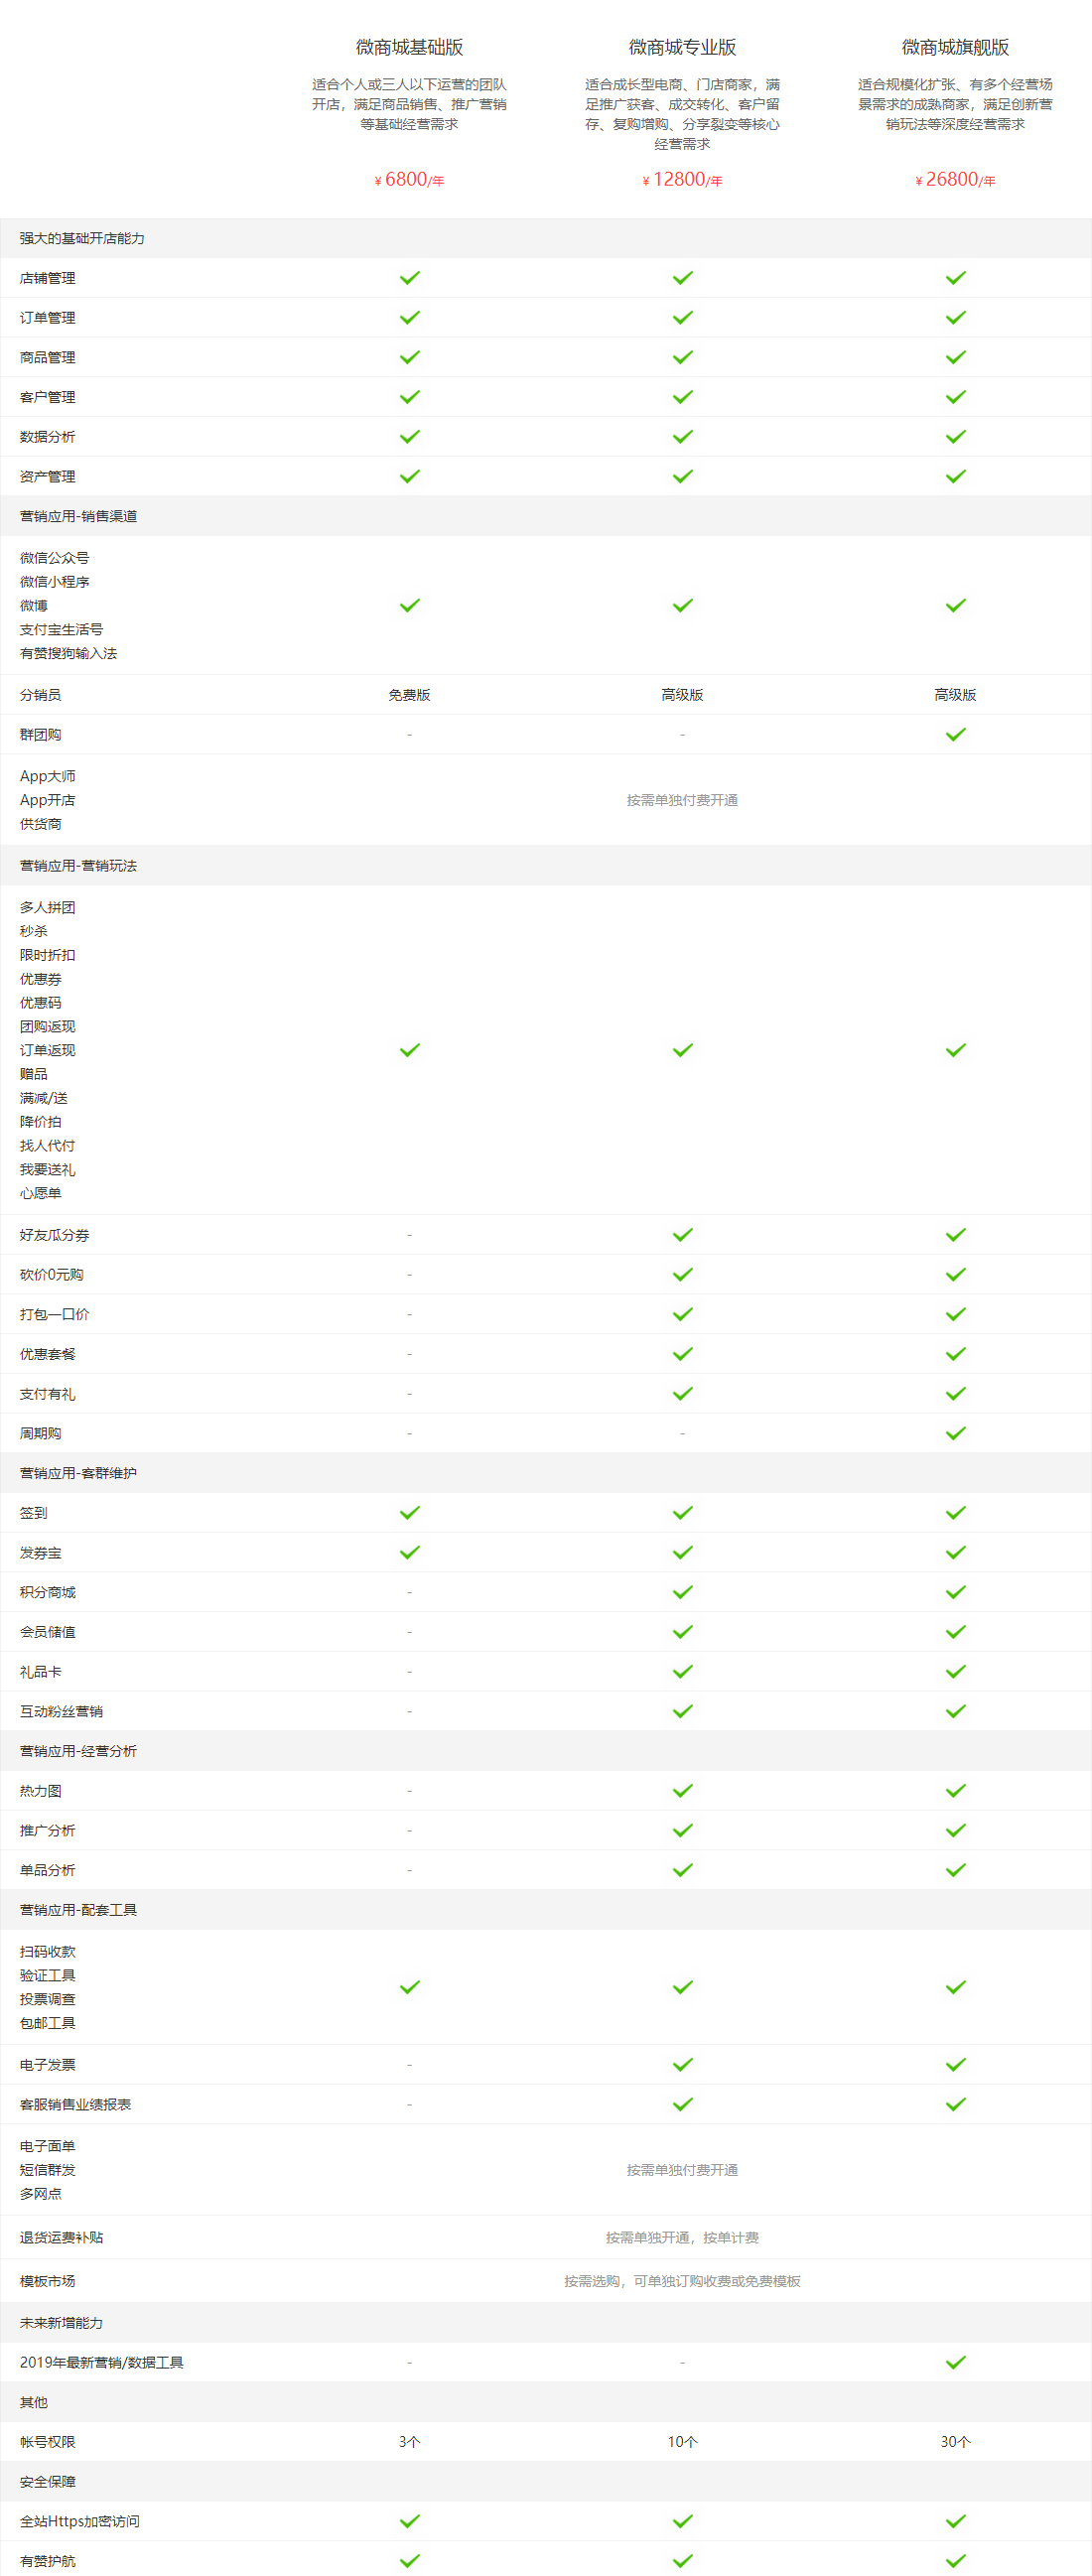Screen dimensions: 1092x2576
Task: Click the App开店 feature label
Action: click(x=47, y=800)
